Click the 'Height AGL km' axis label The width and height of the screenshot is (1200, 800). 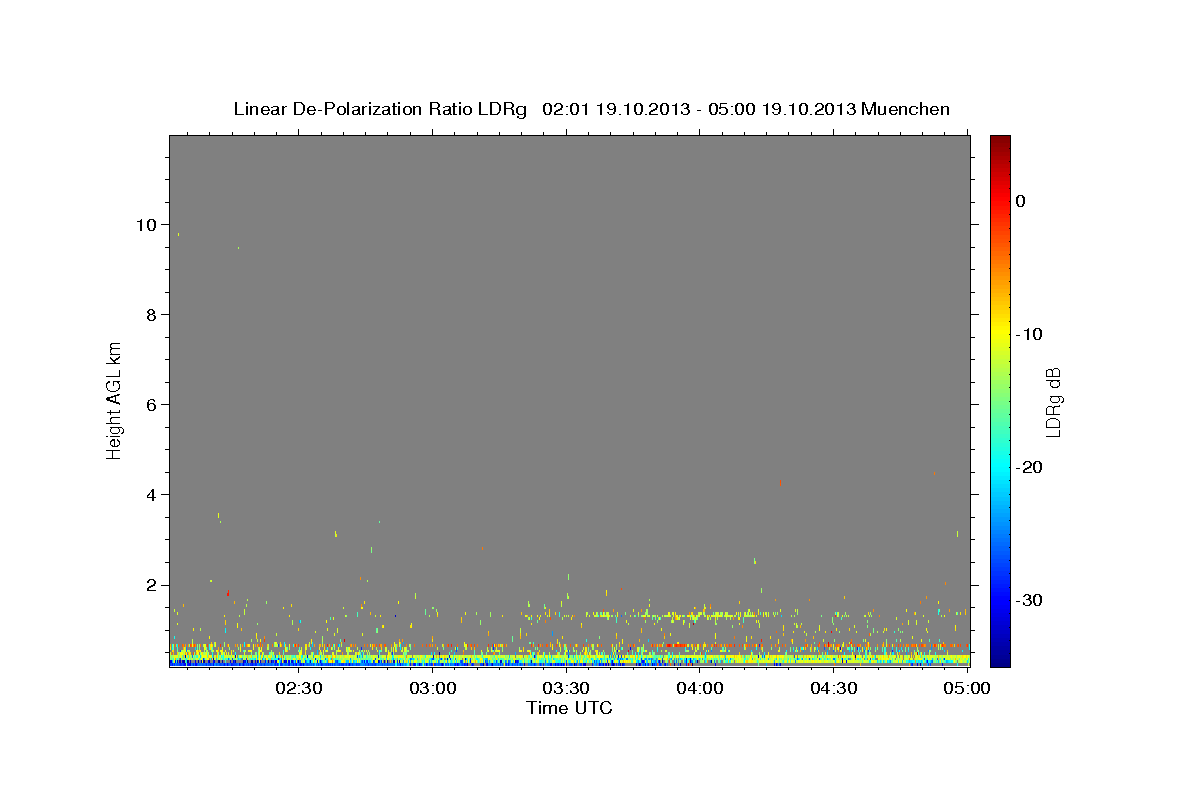115,399
